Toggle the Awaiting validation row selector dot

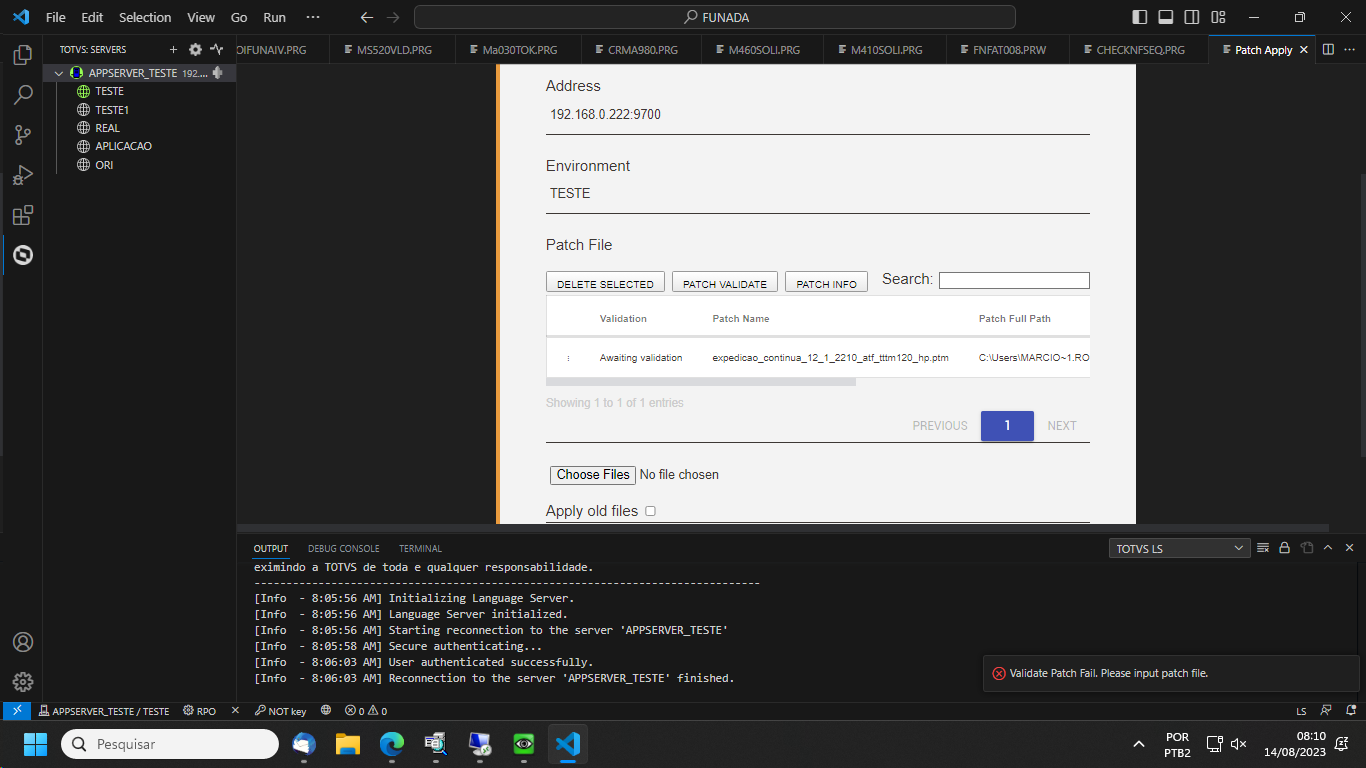point(569,357)
